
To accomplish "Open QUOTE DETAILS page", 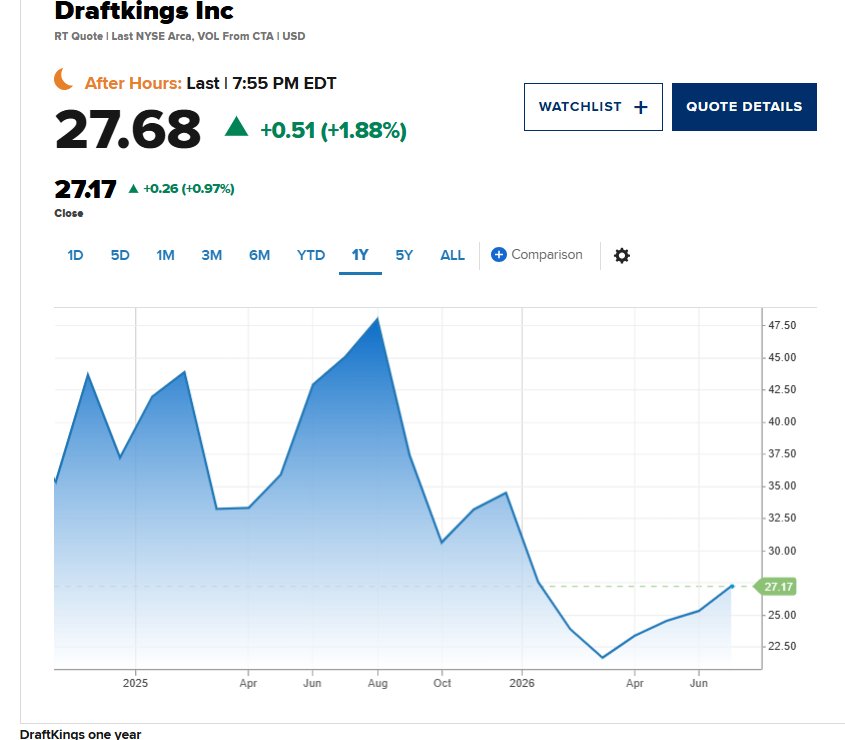I will [744, 107].
